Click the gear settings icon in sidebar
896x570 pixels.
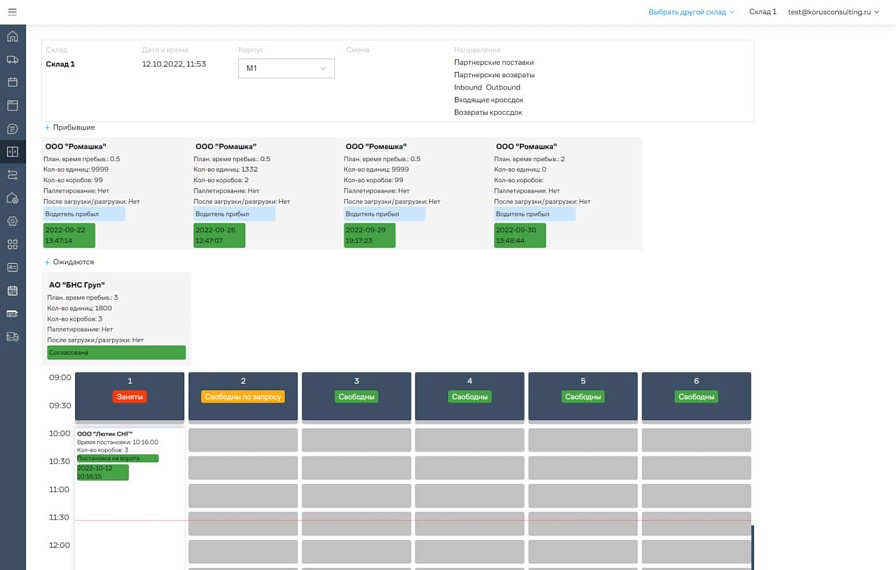[x=12, y=221]
